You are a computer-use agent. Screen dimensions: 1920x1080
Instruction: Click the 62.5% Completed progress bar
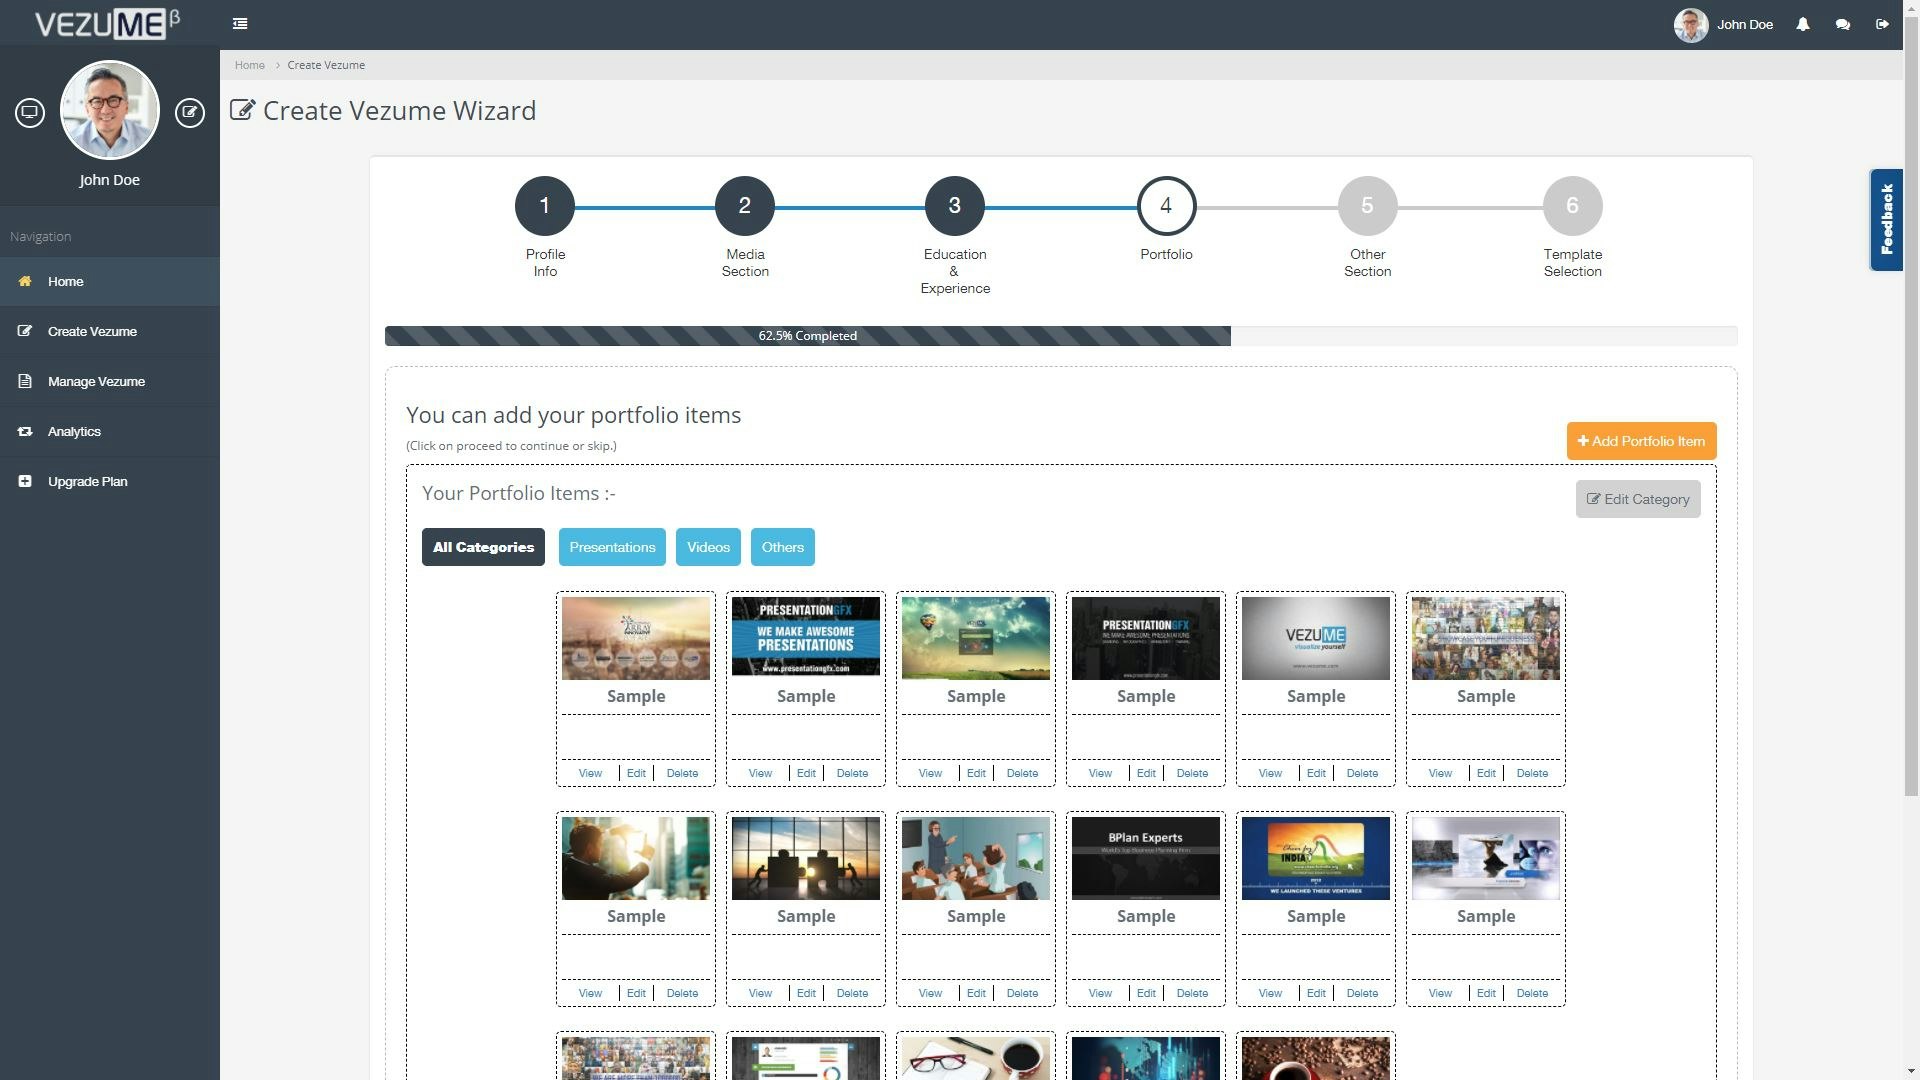click(807, 336)
